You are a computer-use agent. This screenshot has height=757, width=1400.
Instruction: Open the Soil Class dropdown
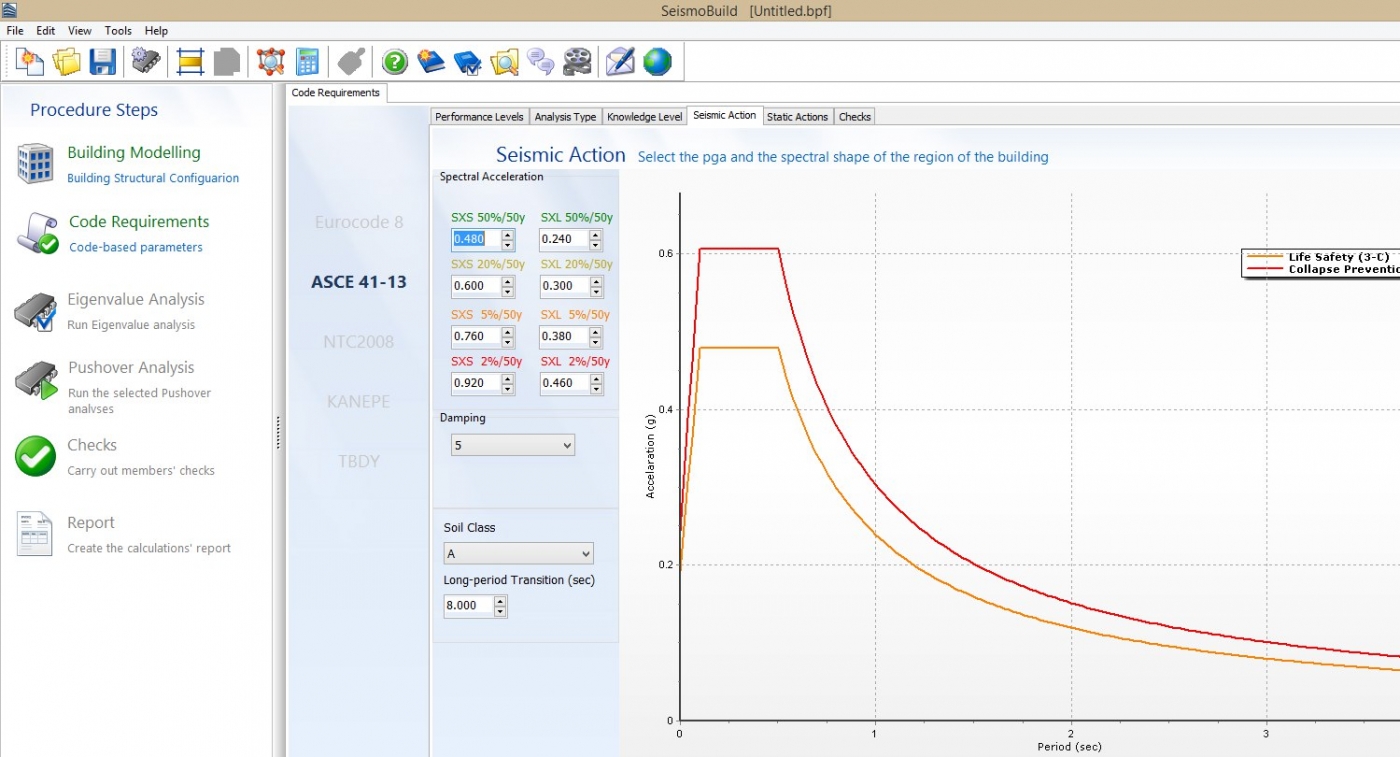pos(518,553)
